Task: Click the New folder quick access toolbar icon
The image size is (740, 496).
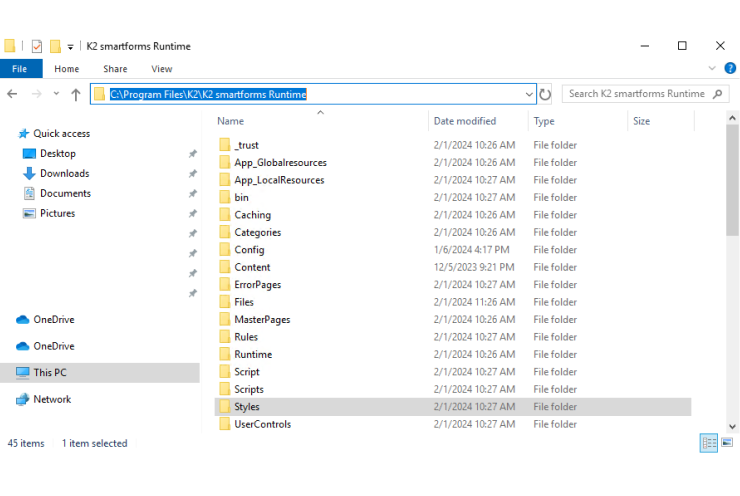Action: (x=55, y=46)
